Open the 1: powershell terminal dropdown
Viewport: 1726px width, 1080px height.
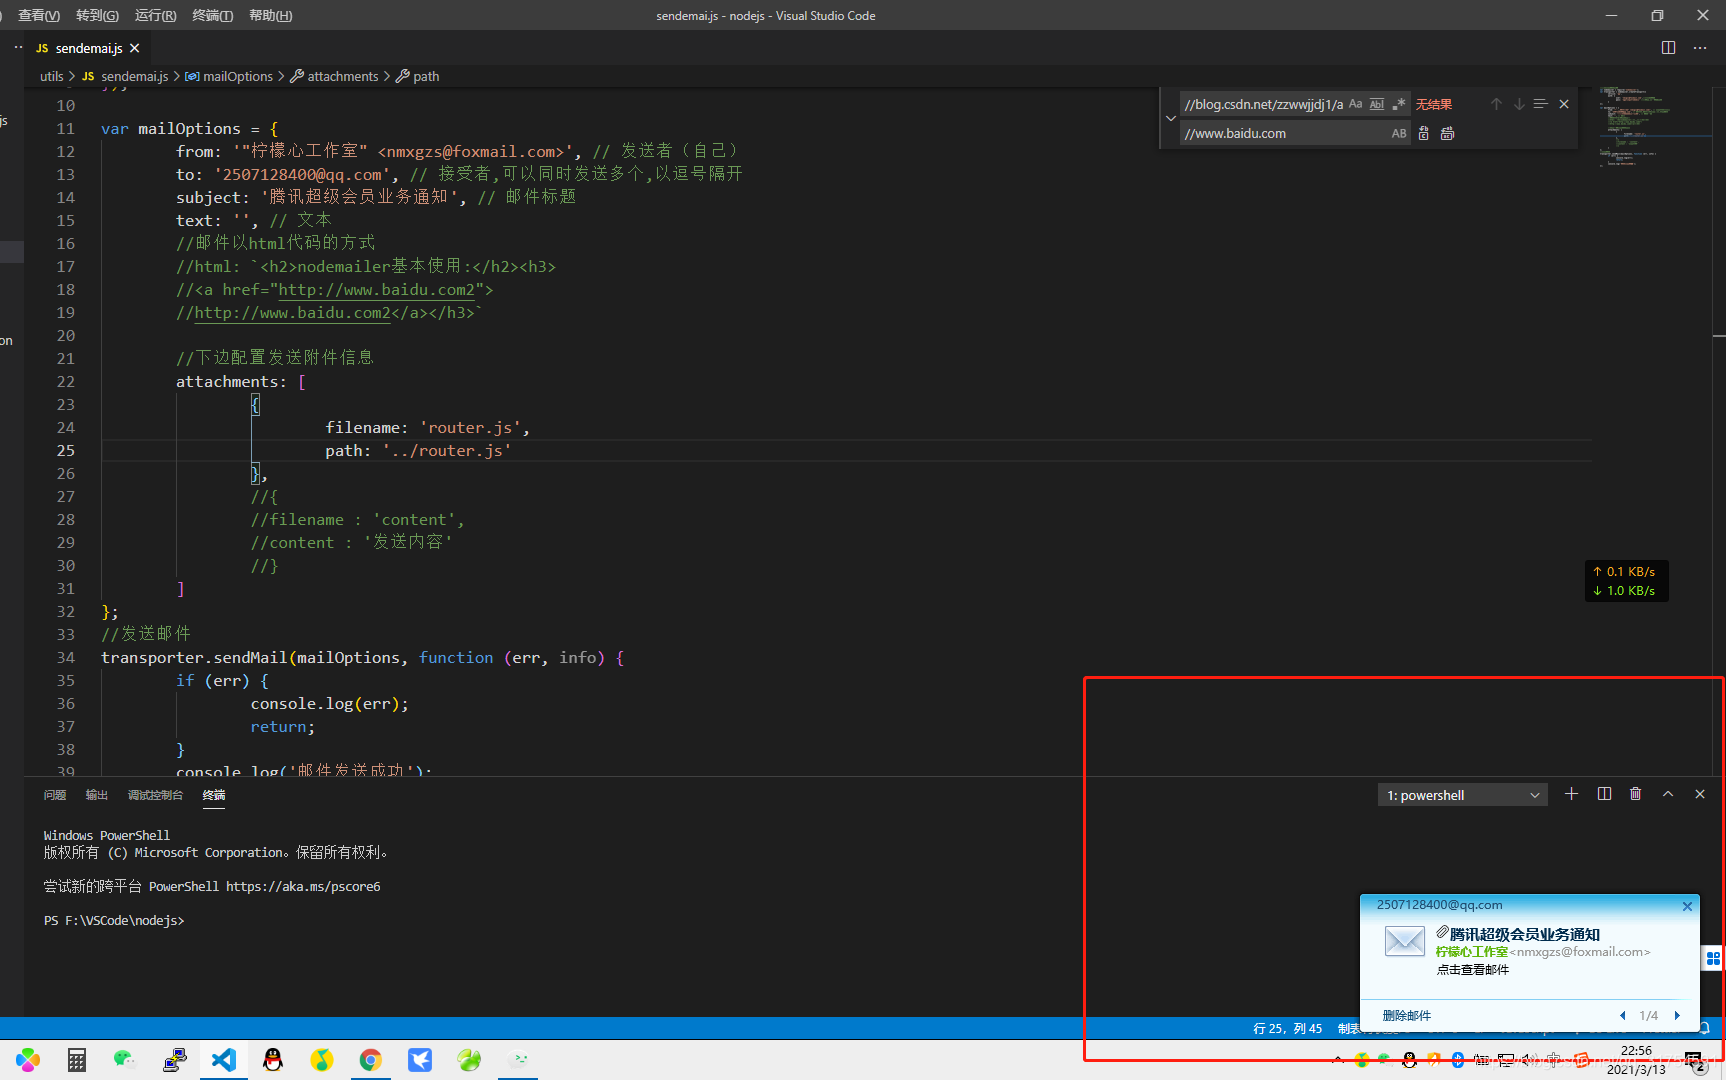(x=1463, y=795)
